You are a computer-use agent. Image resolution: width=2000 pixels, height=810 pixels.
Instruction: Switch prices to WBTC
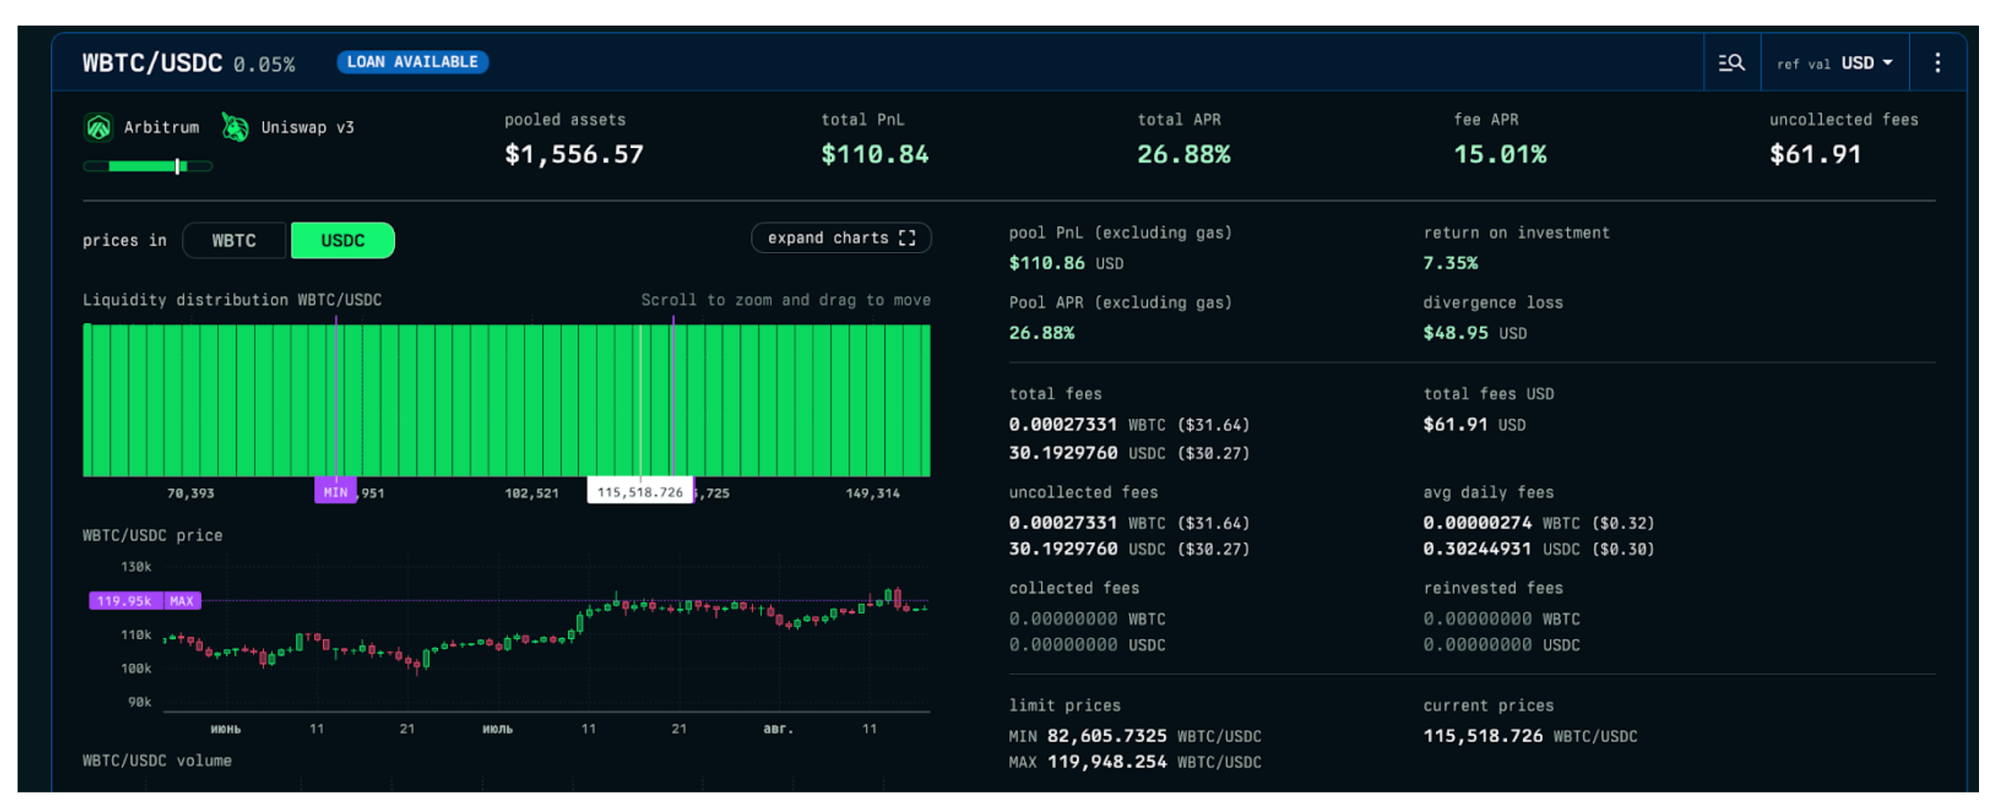pos(234,241)
